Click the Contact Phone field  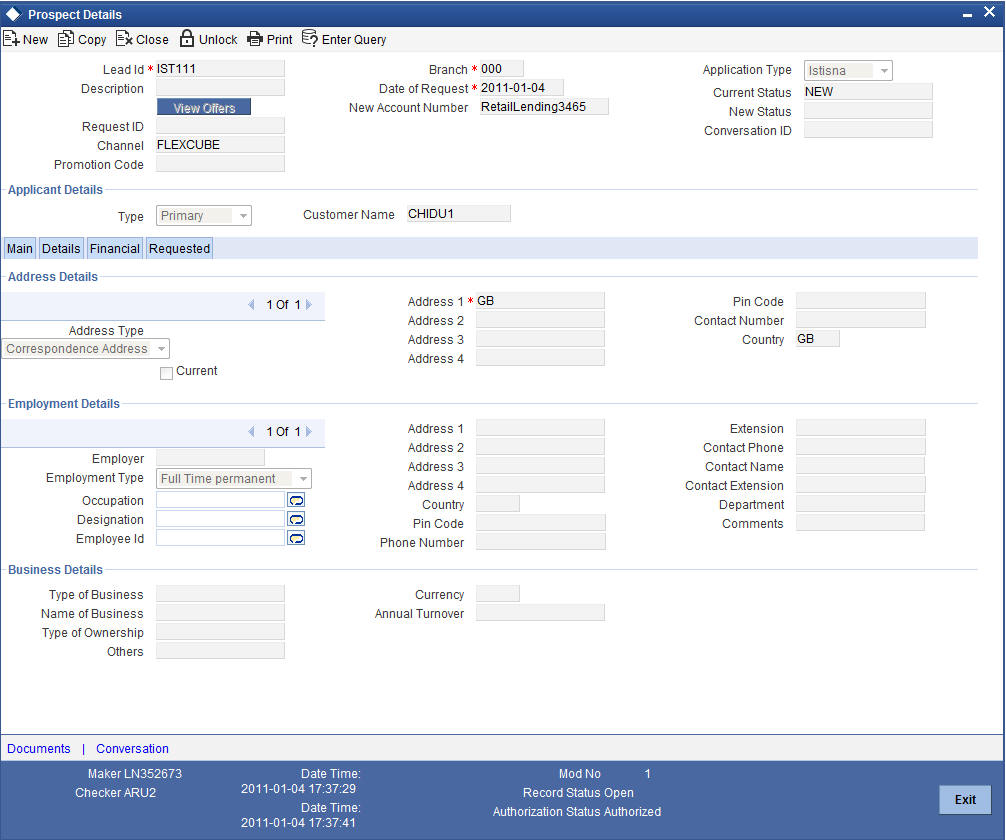860,447
